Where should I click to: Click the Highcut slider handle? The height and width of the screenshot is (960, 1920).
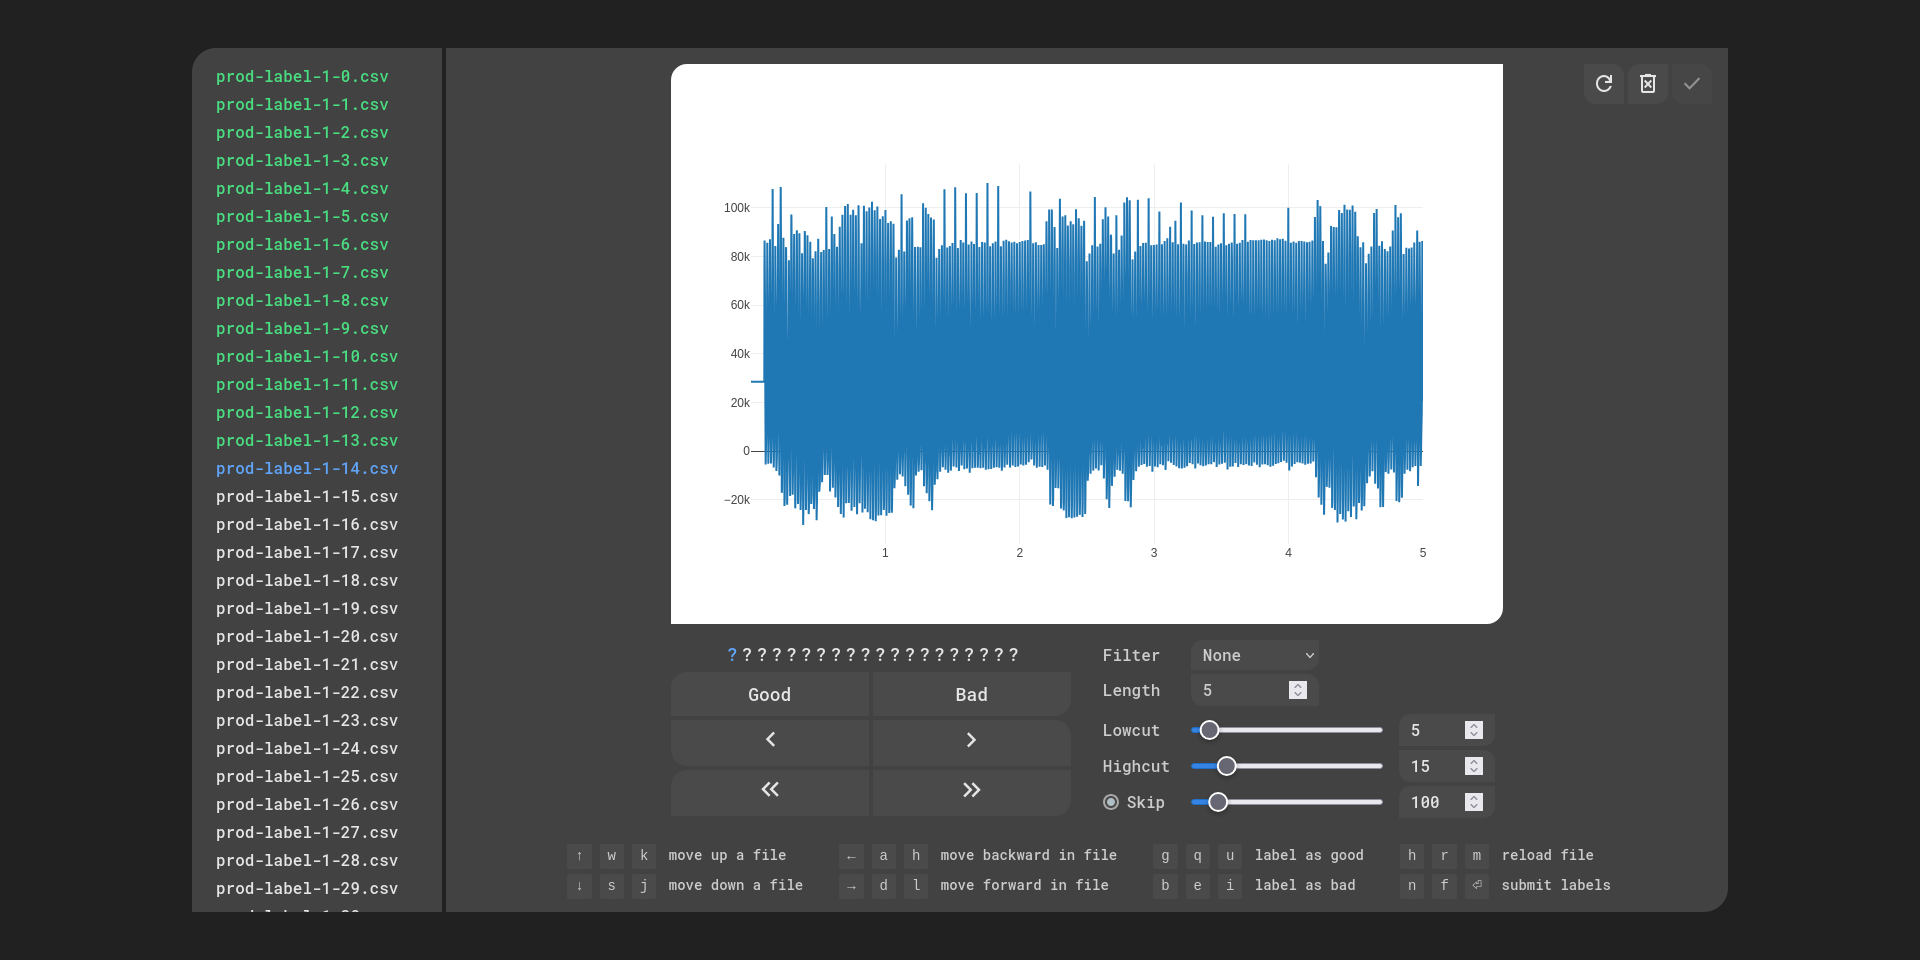[x=1227, y=766]
